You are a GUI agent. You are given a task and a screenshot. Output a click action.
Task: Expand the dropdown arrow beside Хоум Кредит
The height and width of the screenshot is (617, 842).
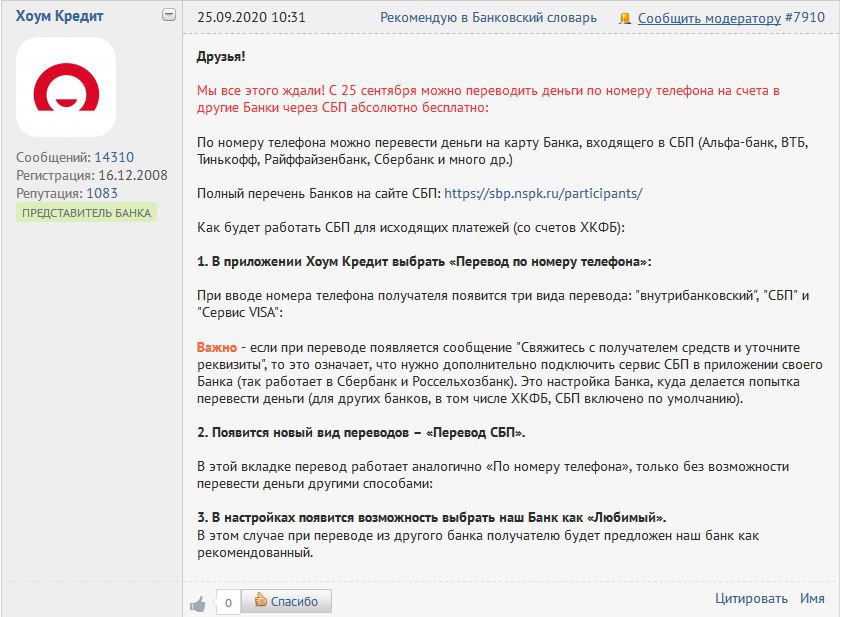click(169, 15)
